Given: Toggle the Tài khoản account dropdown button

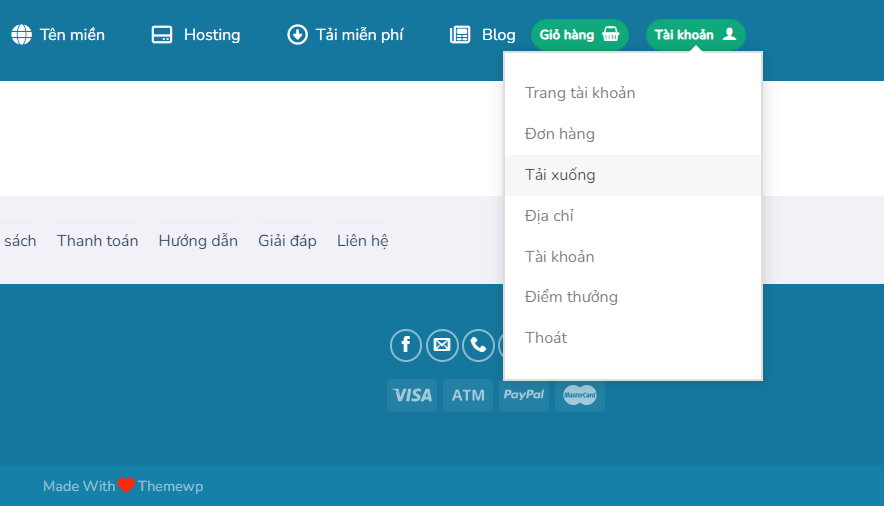Looking at the screenshot, I should pos(695,35).
